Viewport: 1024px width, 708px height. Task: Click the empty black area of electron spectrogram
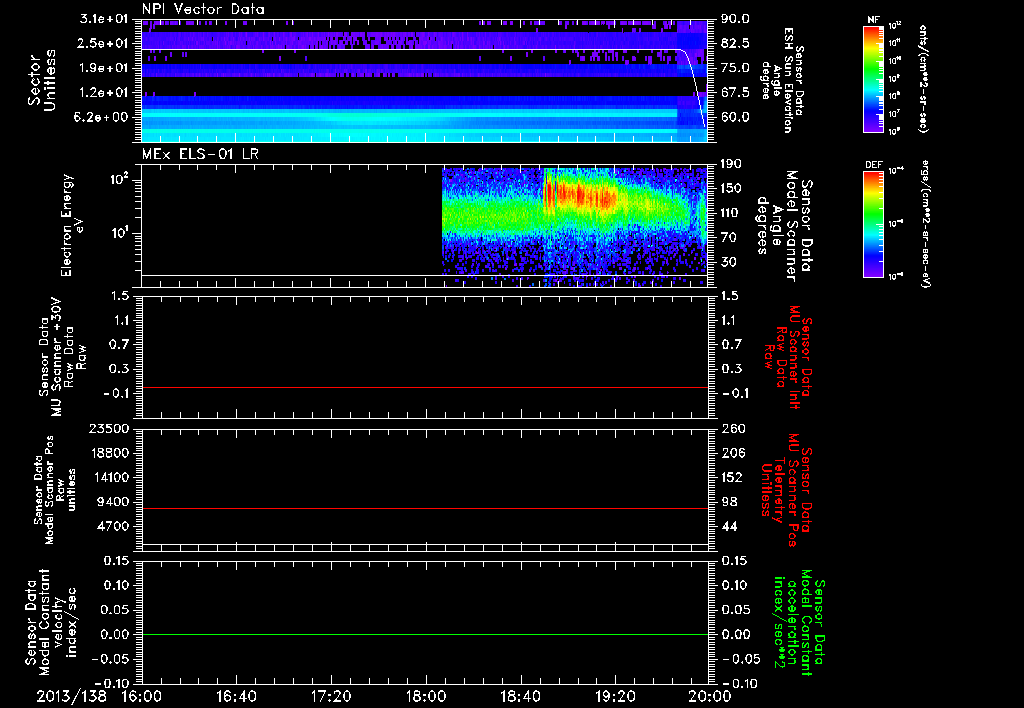(x=290, y=220)
